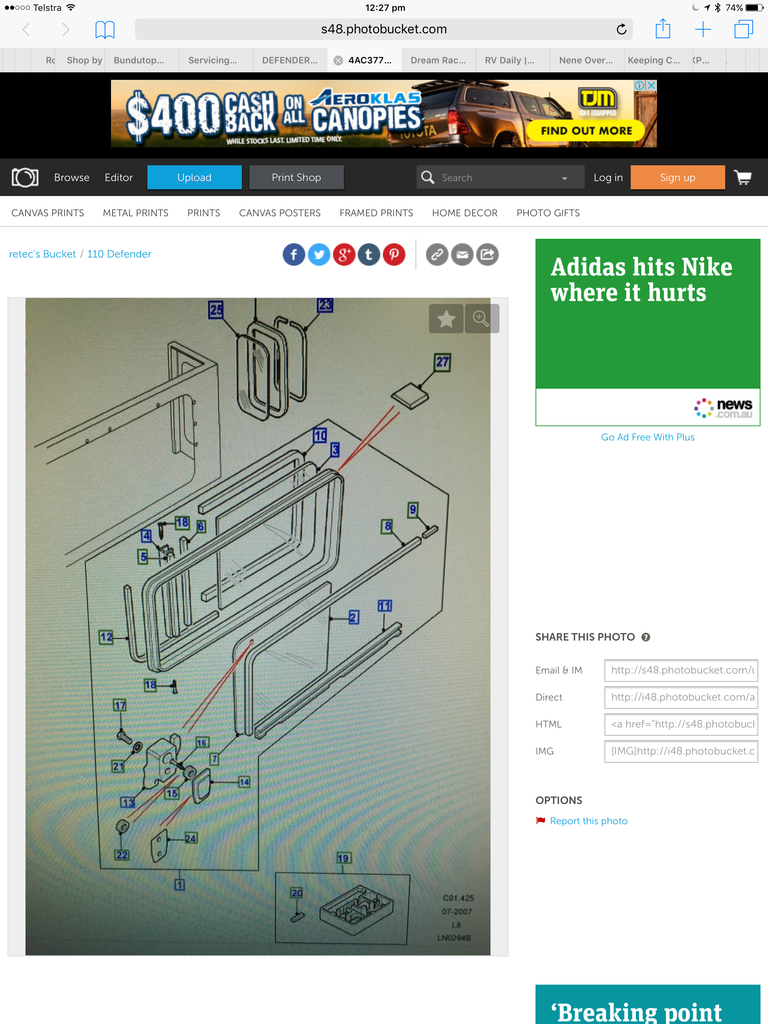Share photo on Tumblr
Viewport: 768px width, 1024px height.
pos(369,255)
